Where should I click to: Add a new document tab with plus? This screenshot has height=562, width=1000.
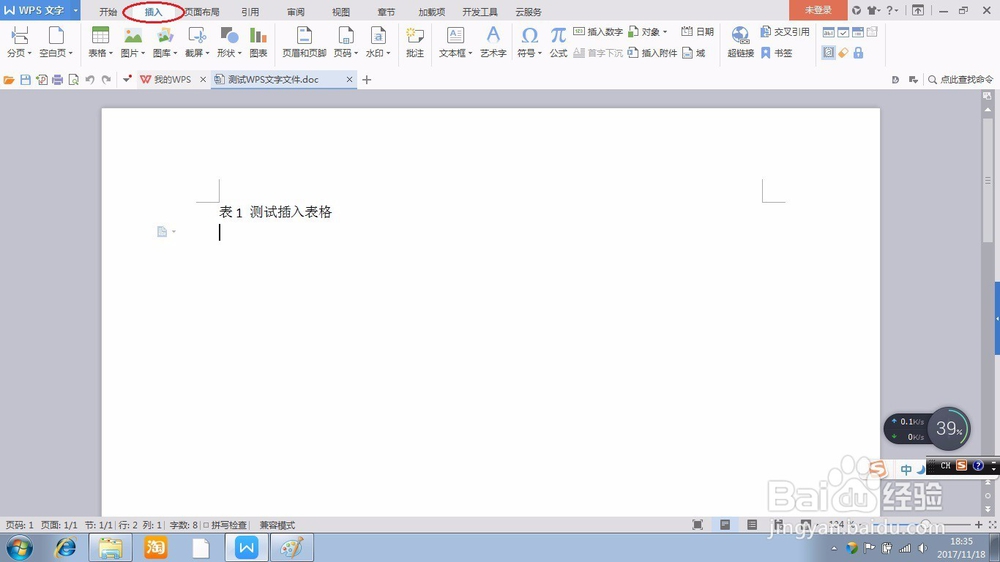click(x=367, y=80)
